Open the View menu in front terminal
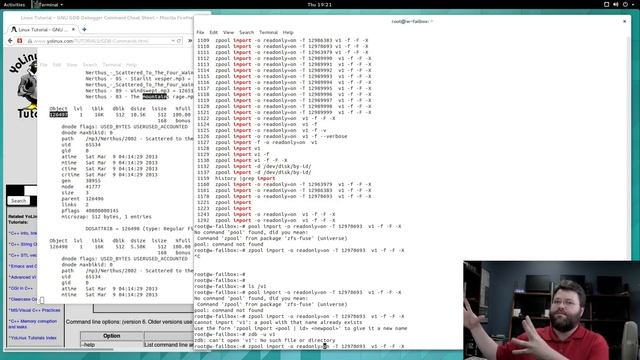Screen dimensions: 640x360 (x=228, y=32)
